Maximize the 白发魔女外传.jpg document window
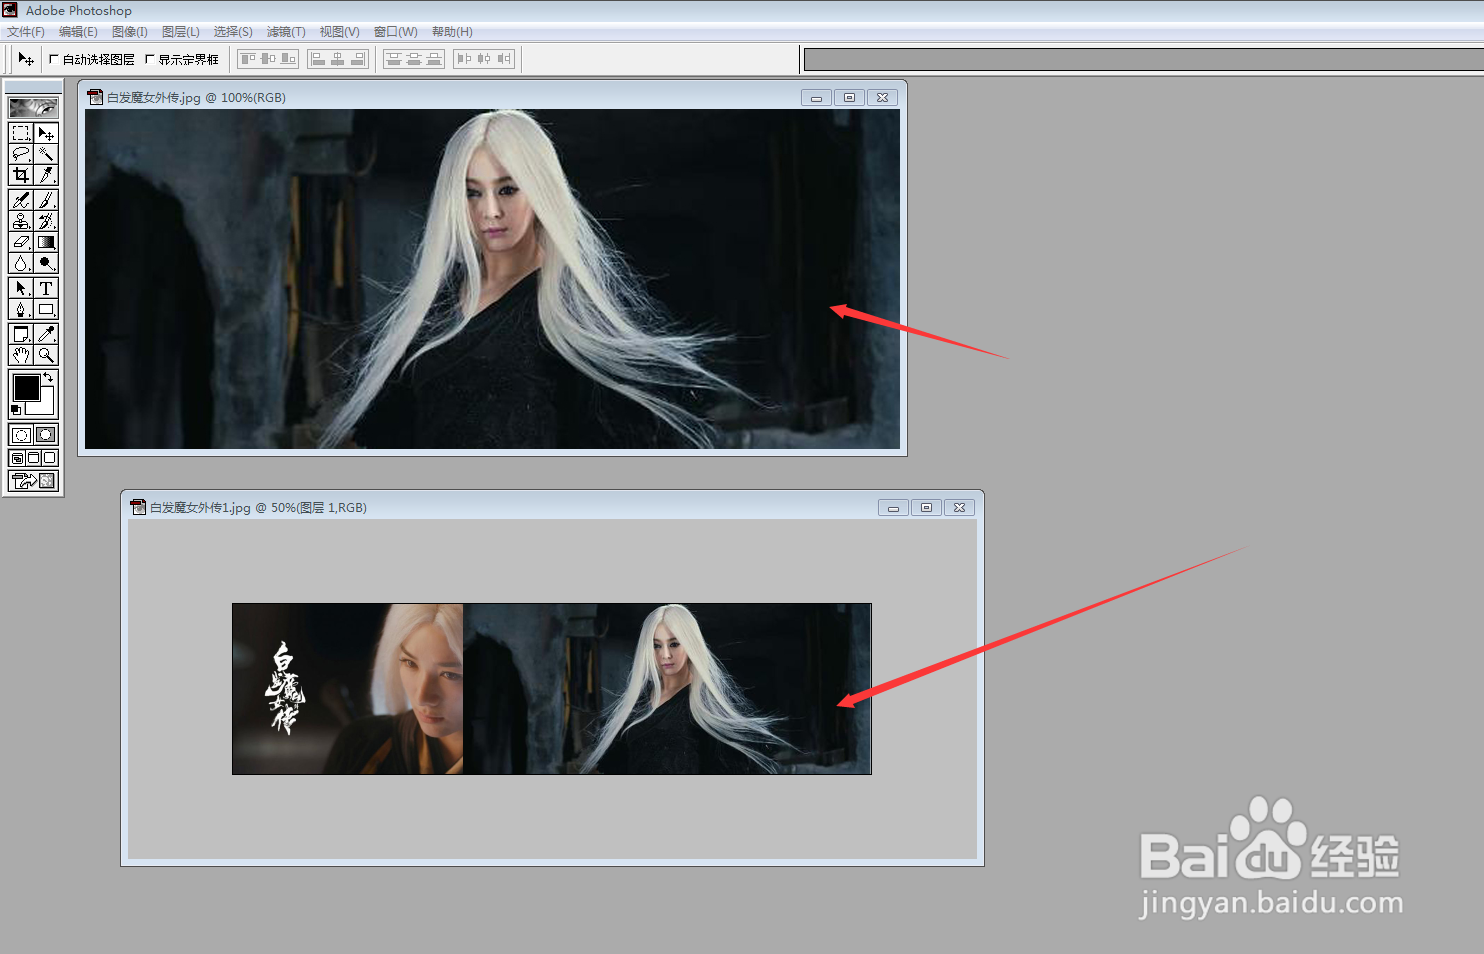Viewport: 1484px width, 954px height. point(849,97)
